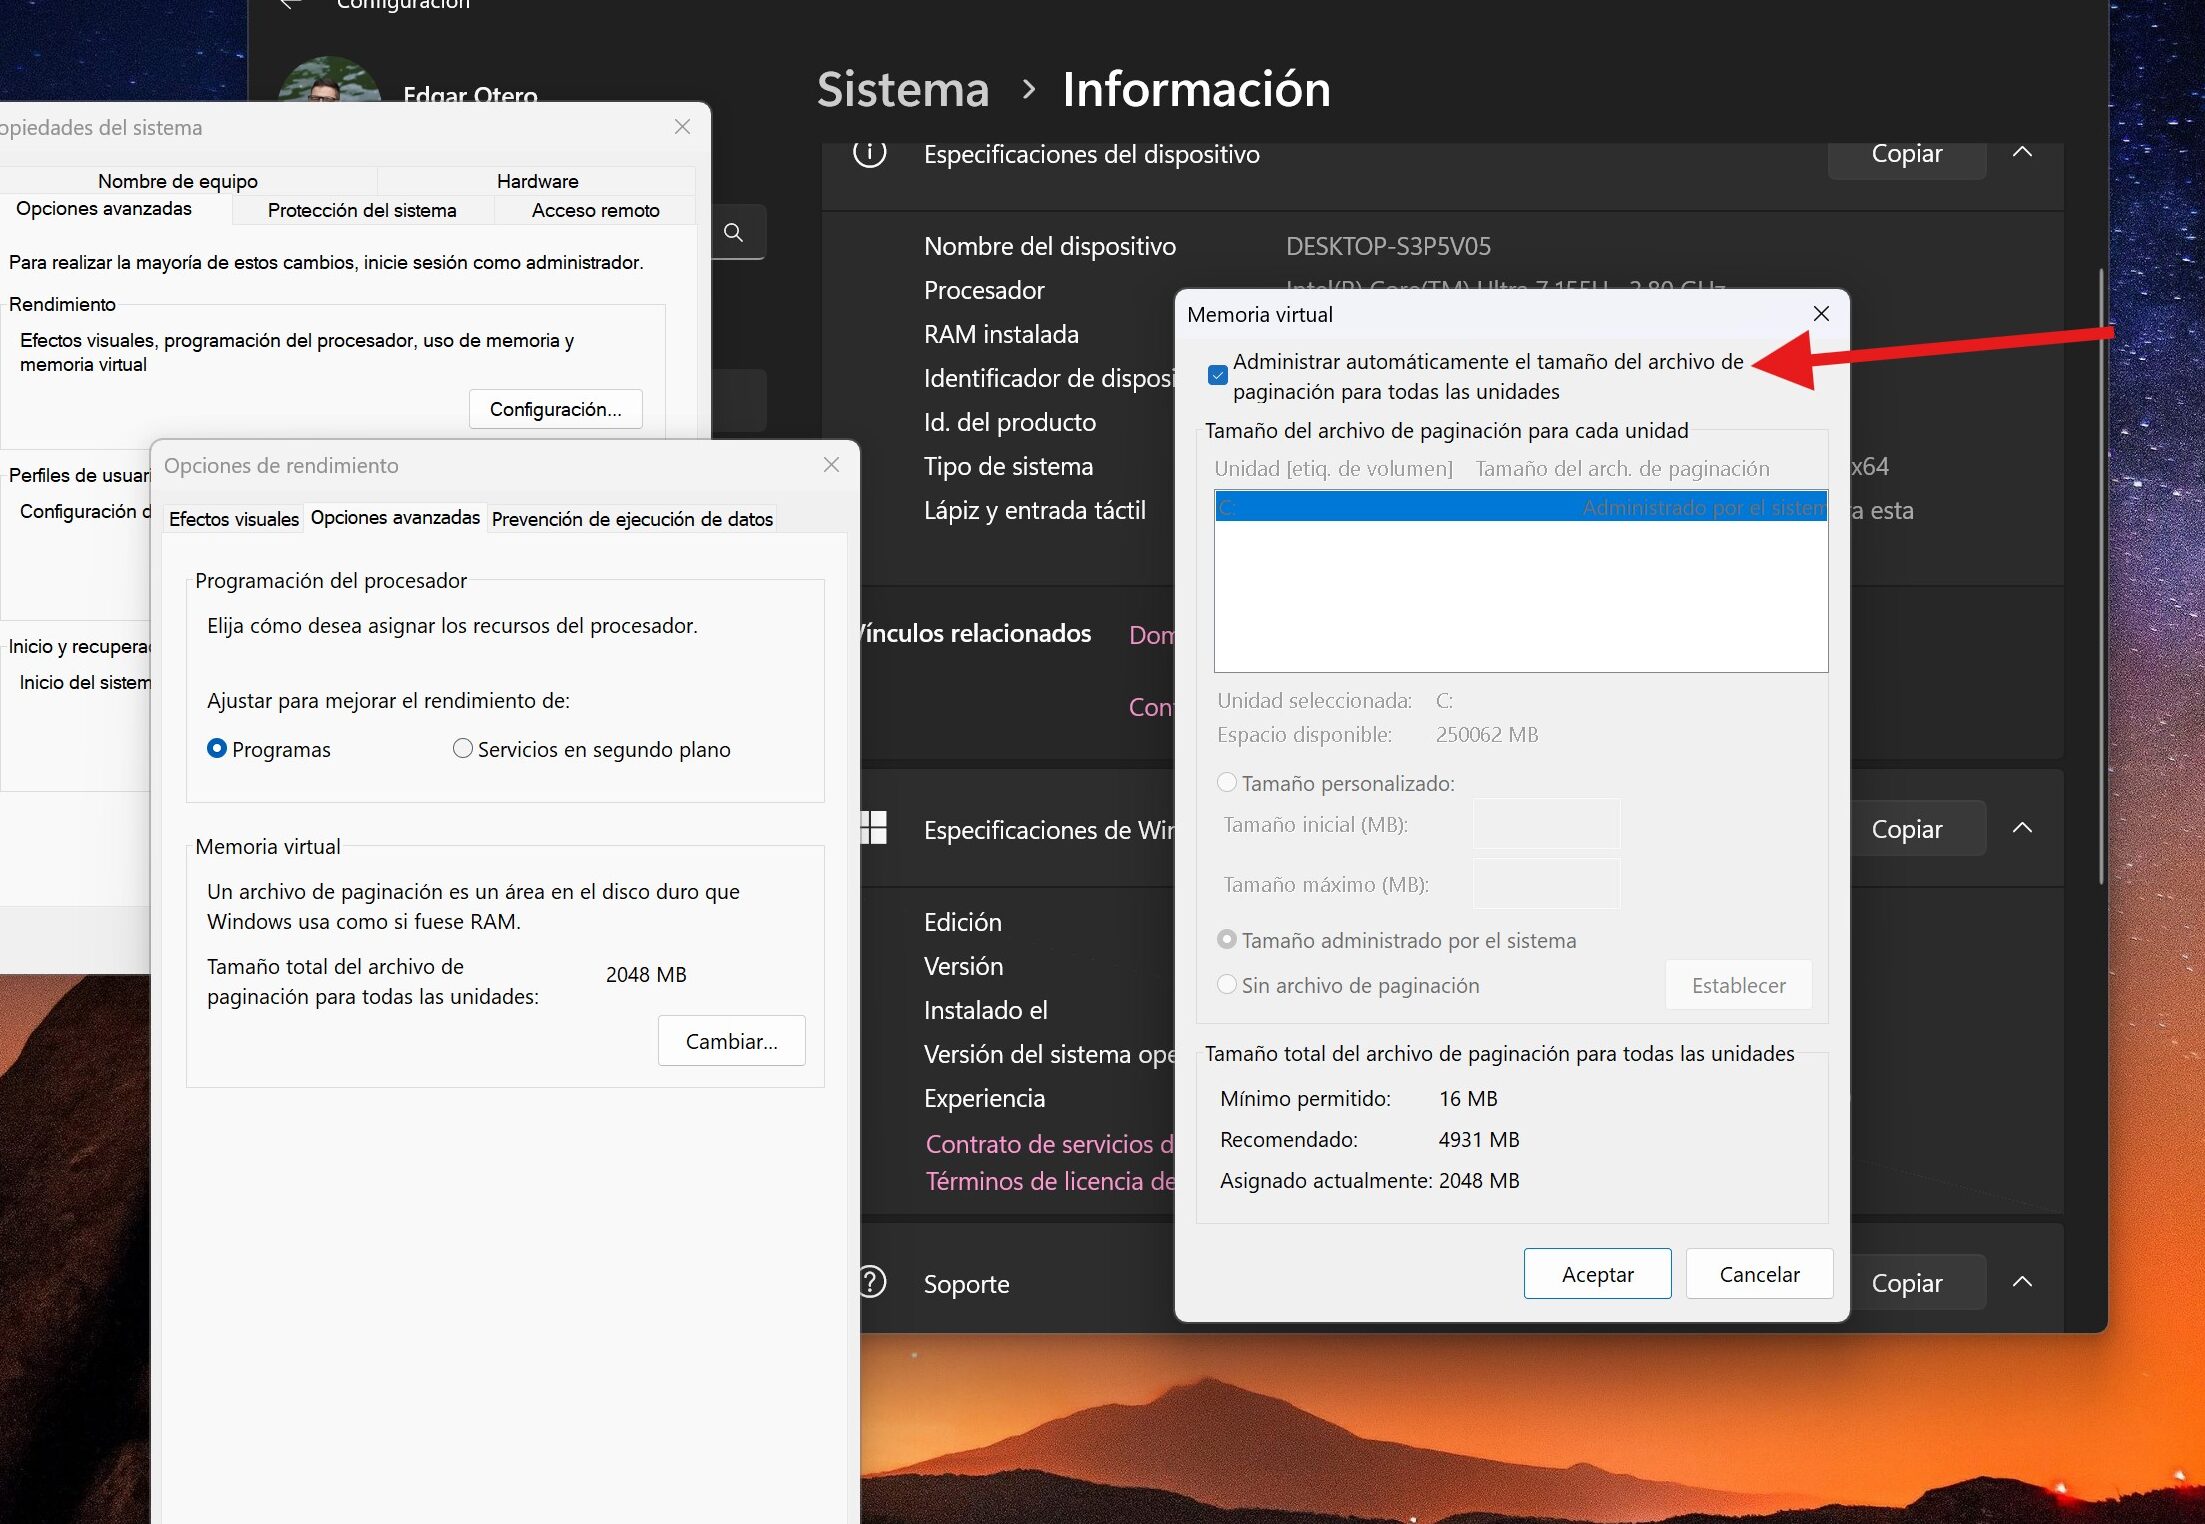2205x1524 pixels.
Task: Click the Cambiar button under Memoria virtual
Action: tap(731, 1040)
